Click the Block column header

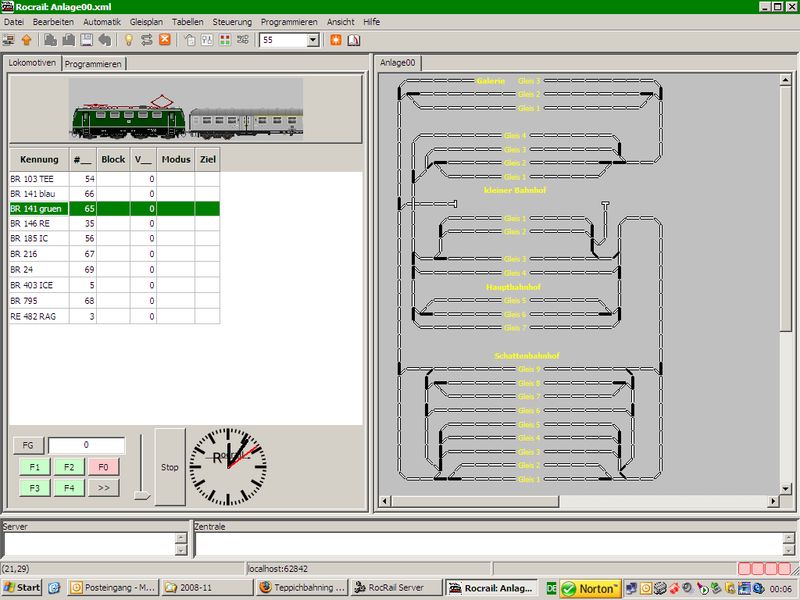pyautogui.click(x=113, y=159)
